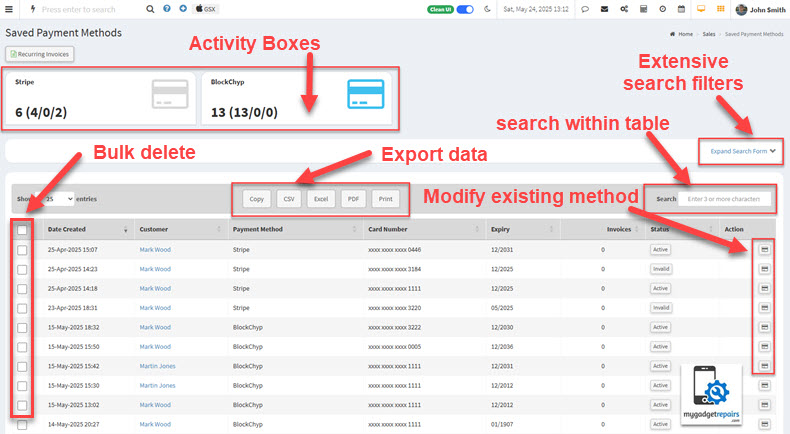Image resolution: width=790 pixels, height=434 pixels.
Task: Open the calendar icon in top bar
Action: tap(681, 9)
